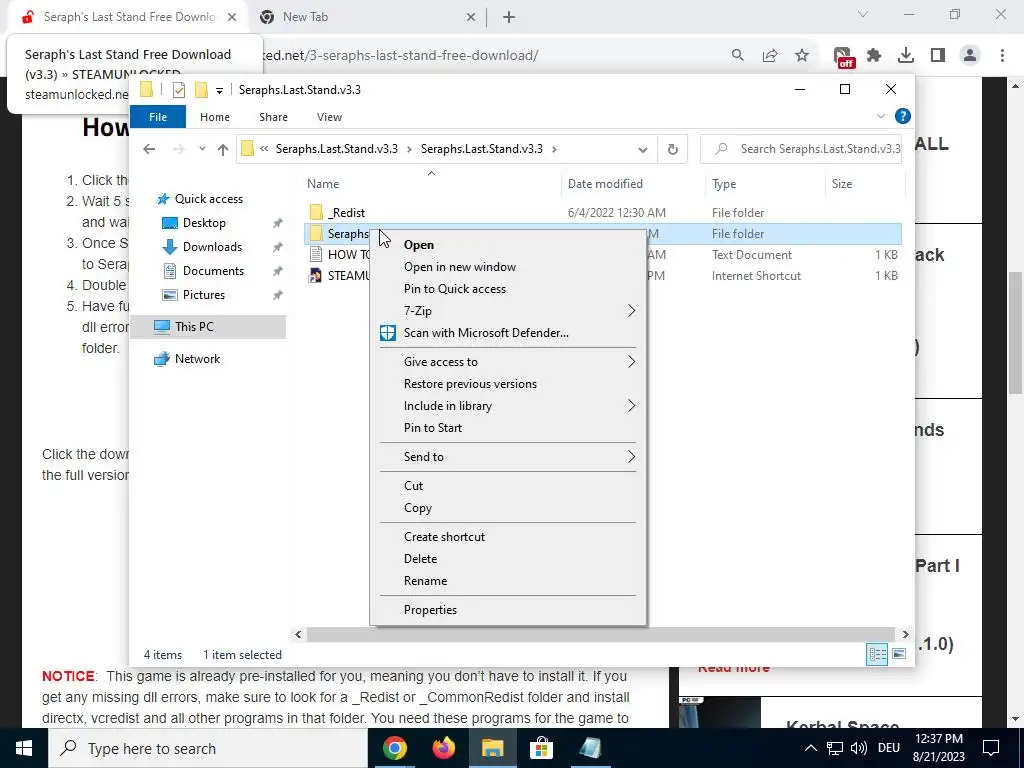
Task: Refresh the Explorer folder view
Action: (673, 150)
